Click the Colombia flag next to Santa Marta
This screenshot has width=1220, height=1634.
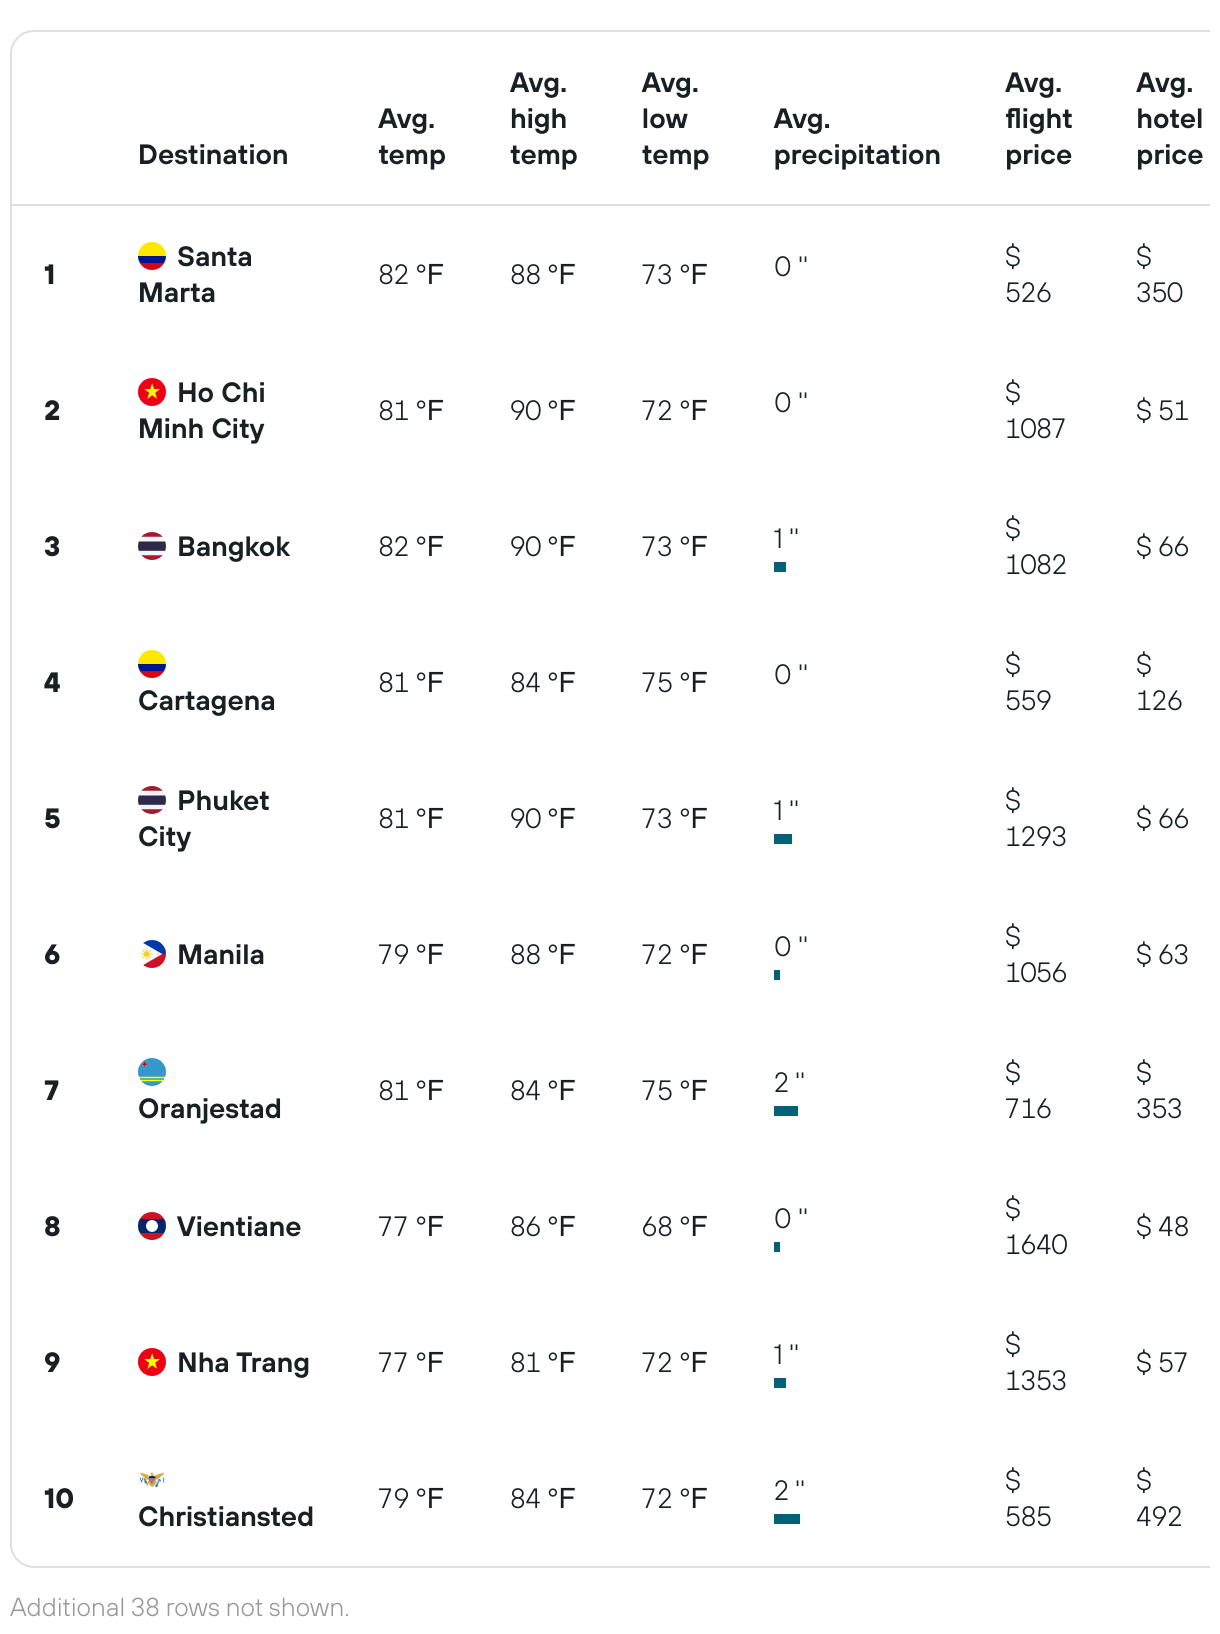pos(152,256)
